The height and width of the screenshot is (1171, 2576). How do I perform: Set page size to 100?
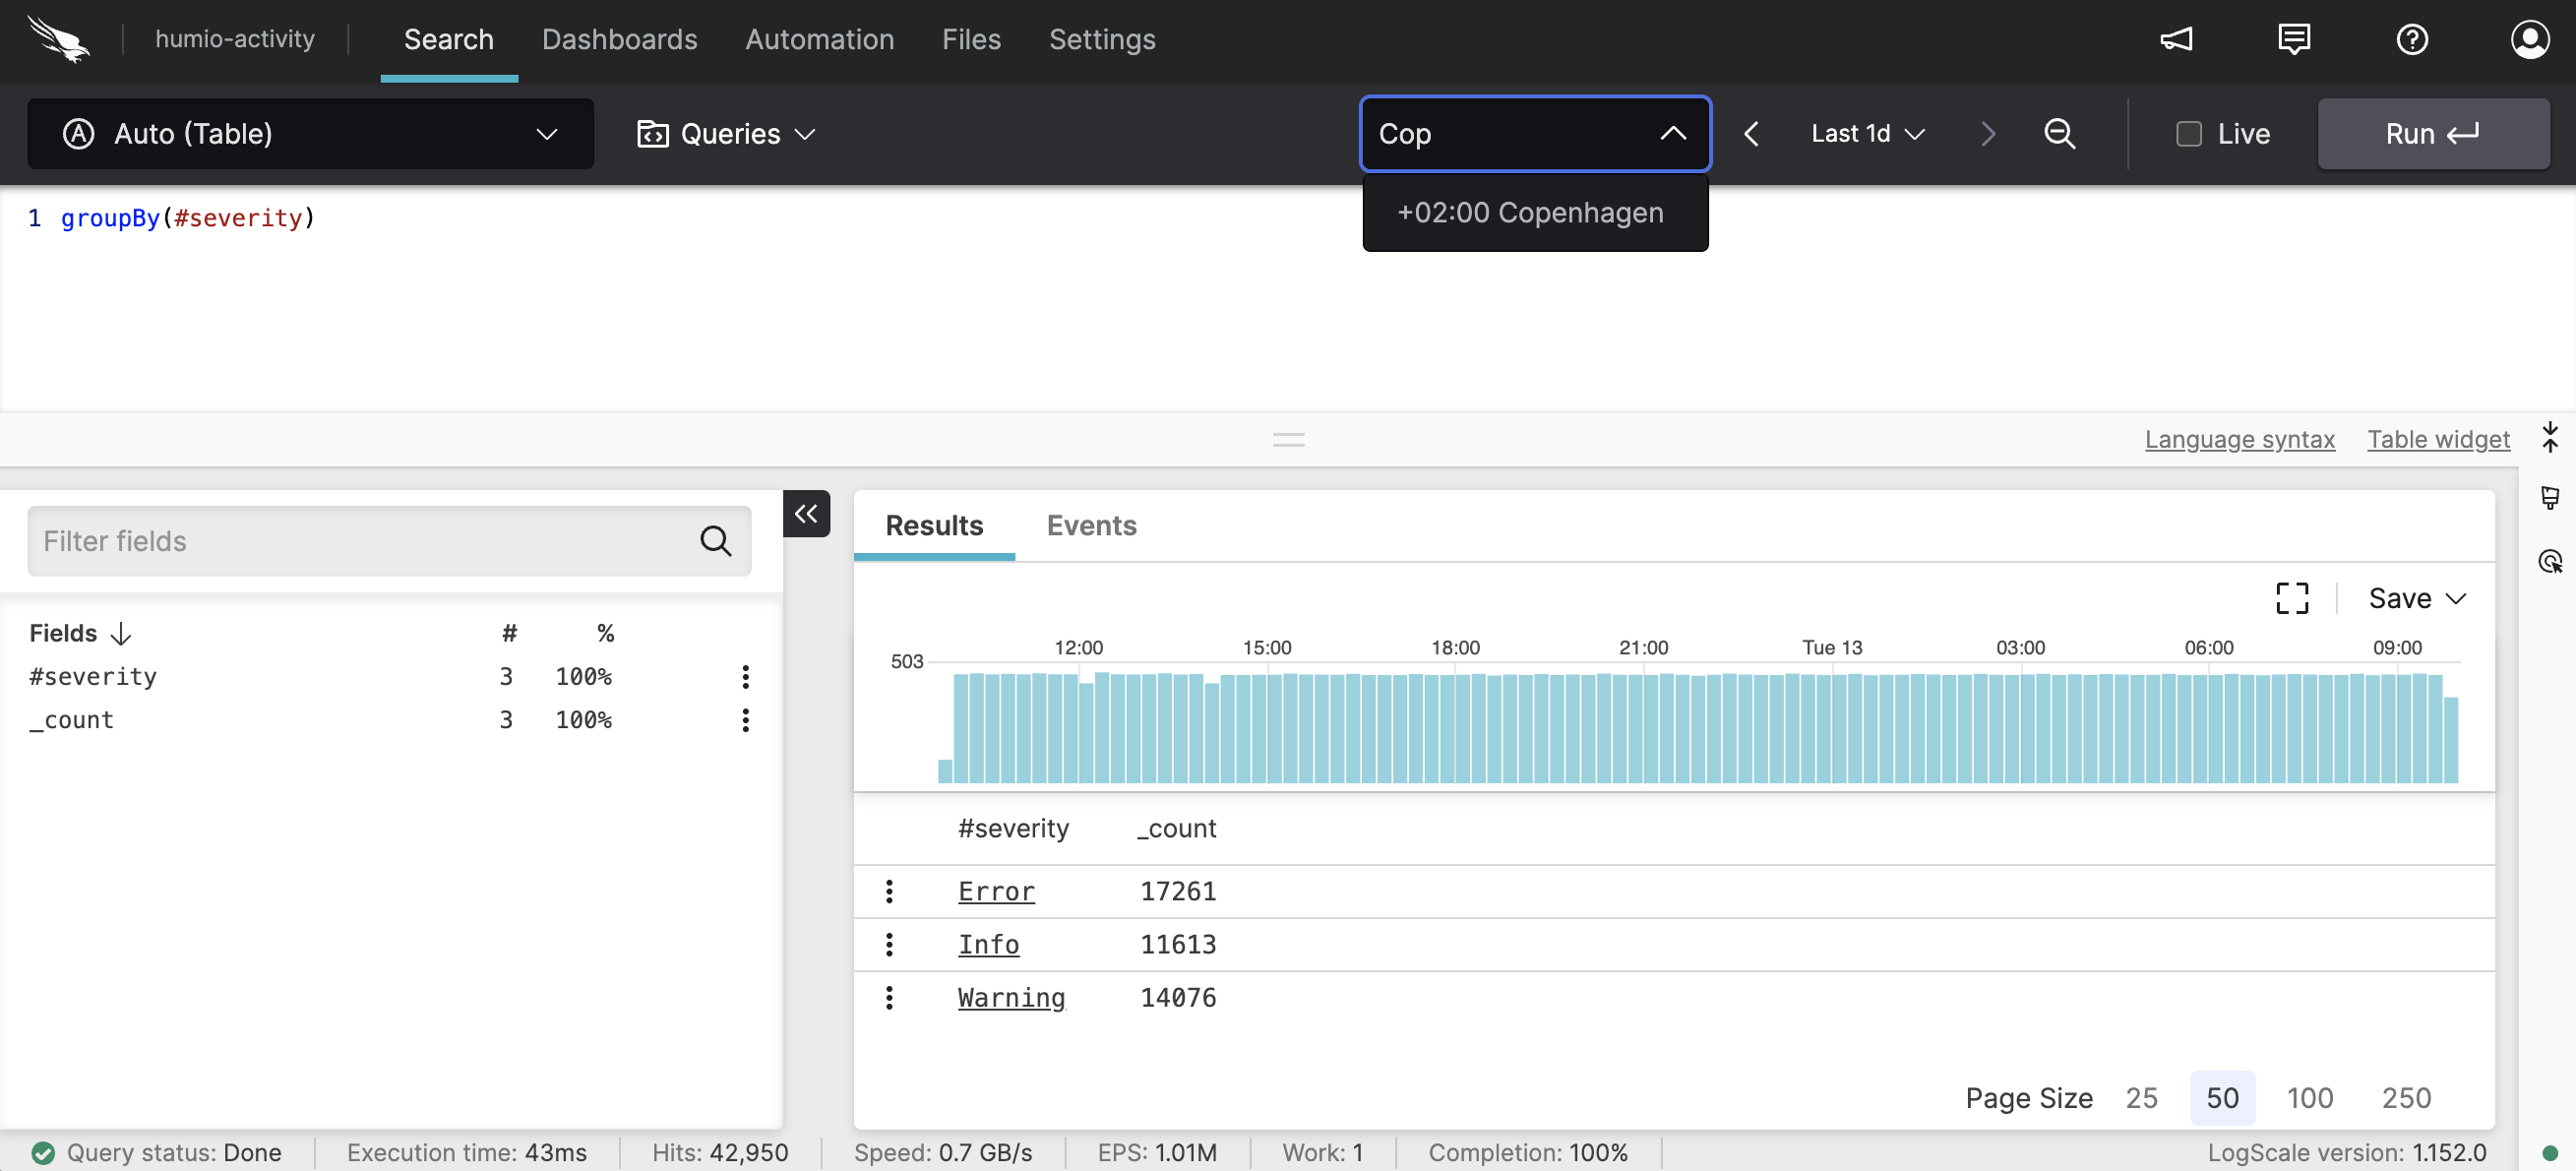2309,1097
